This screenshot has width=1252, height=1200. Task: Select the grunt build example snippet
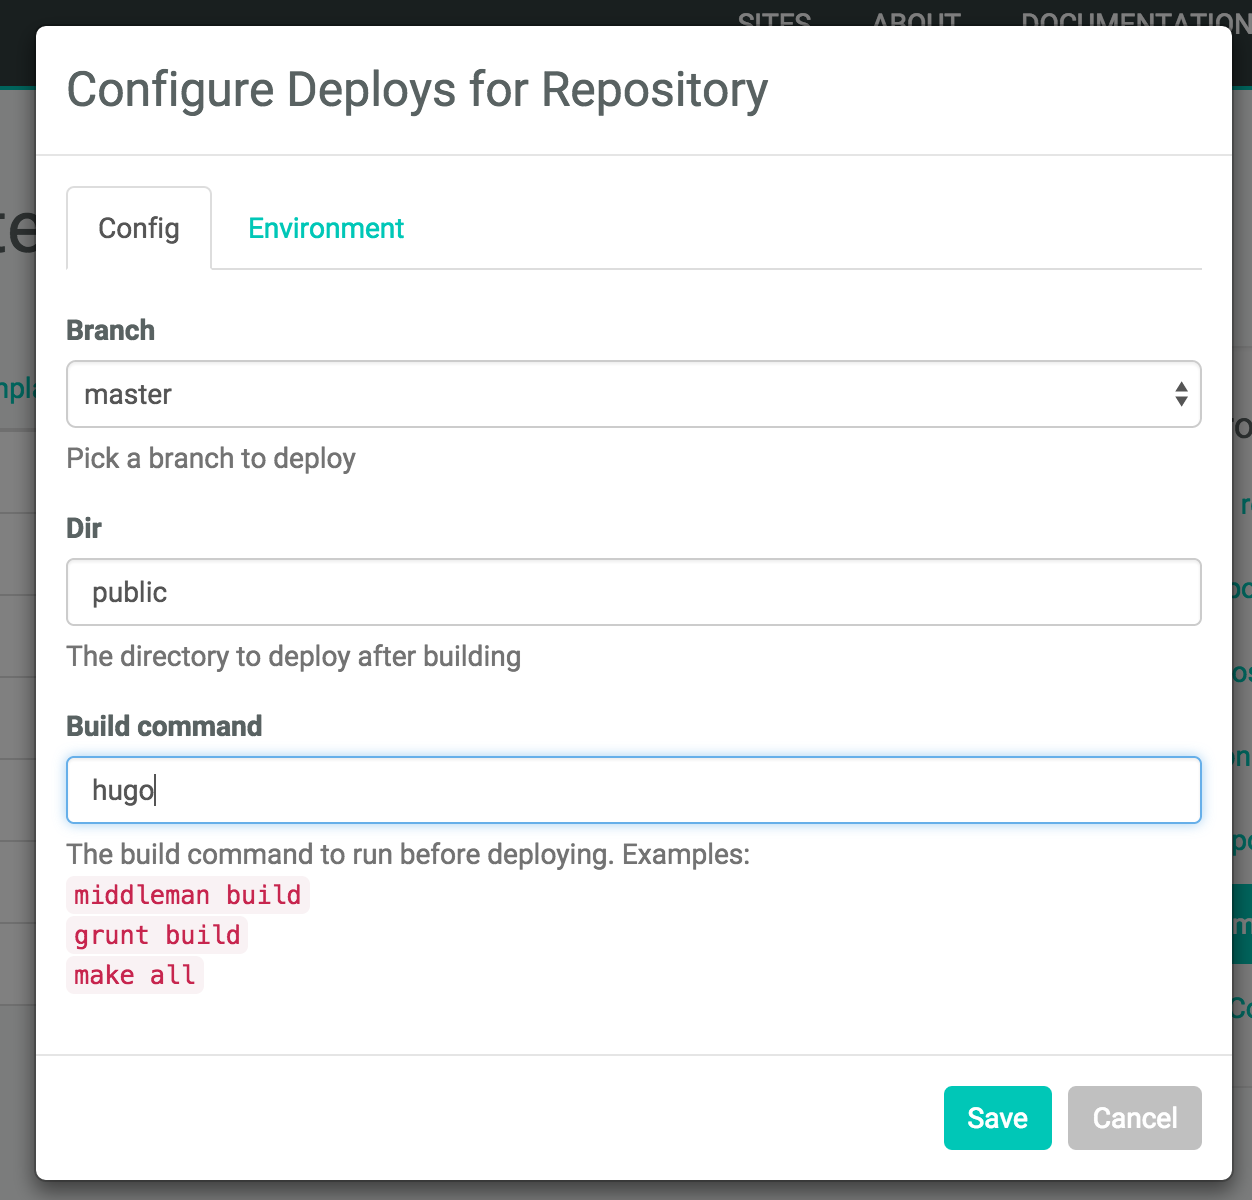[x=156, y=935]
